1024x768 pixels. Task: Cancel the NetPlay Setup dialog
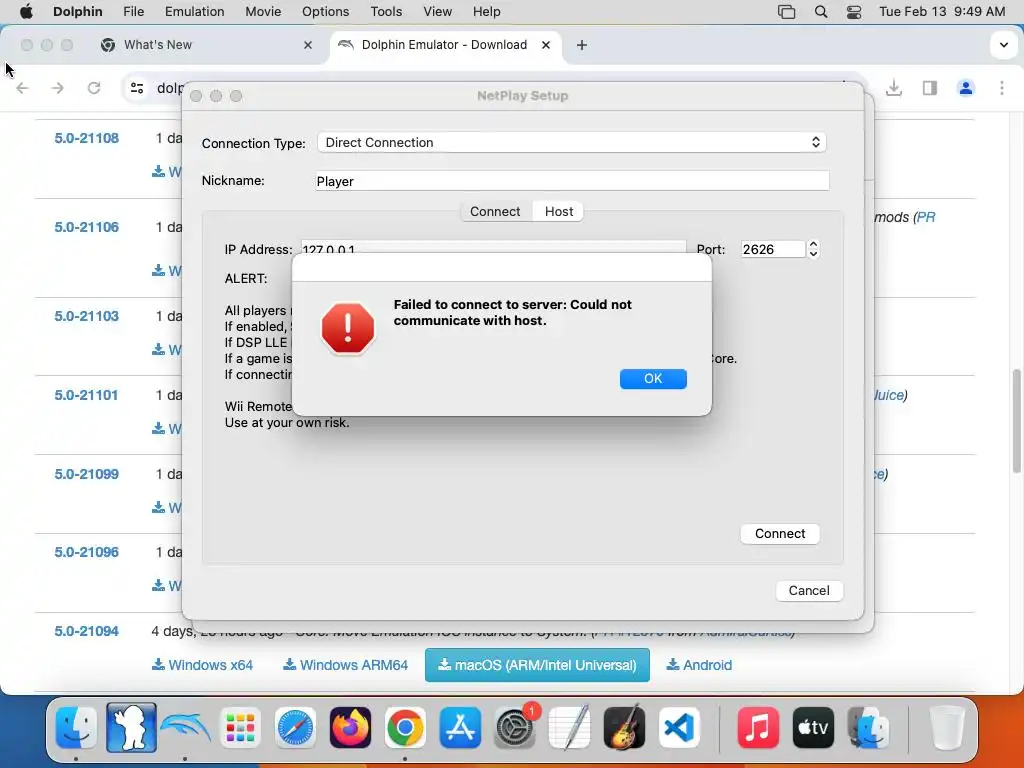[x=808, y=590]
